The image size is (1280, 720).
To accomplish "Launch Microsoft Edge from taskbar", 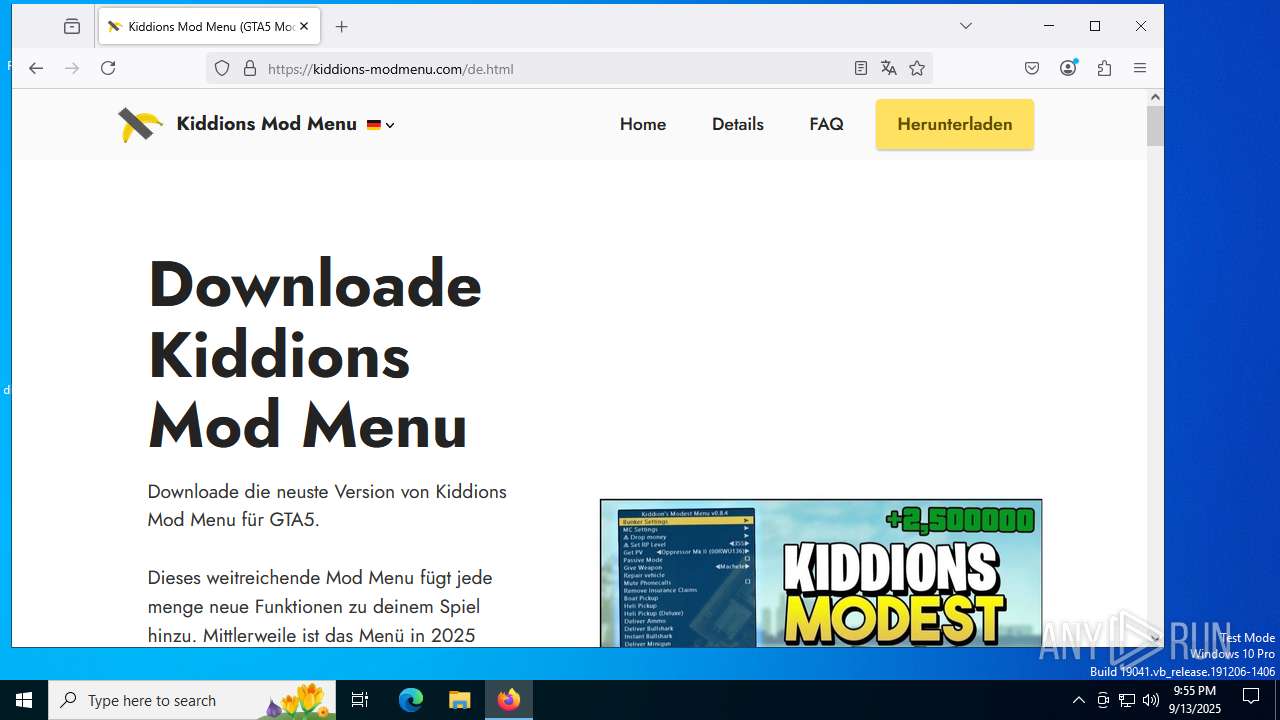I will 411,700.
